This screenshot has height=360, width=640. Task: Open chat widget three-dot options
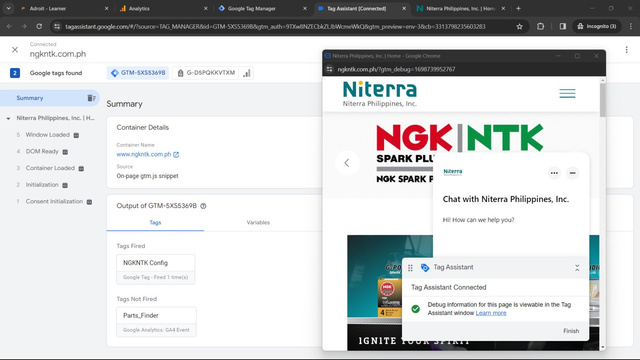point(554,173)
